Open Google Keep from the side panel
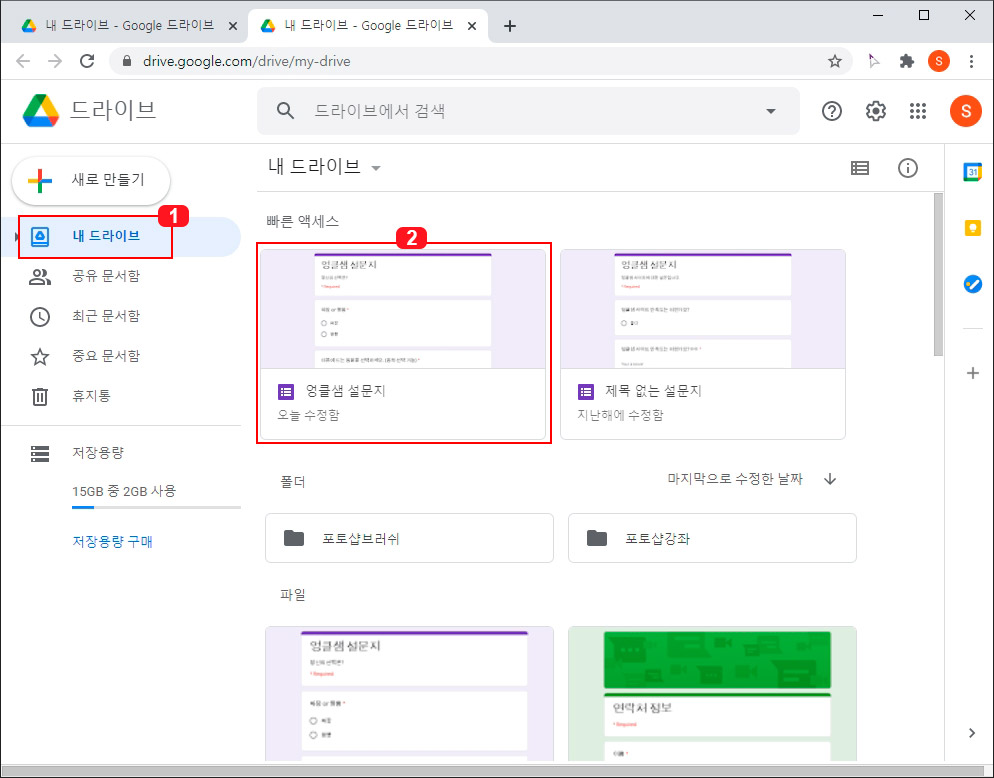994x778 pixels. (972, 227)
